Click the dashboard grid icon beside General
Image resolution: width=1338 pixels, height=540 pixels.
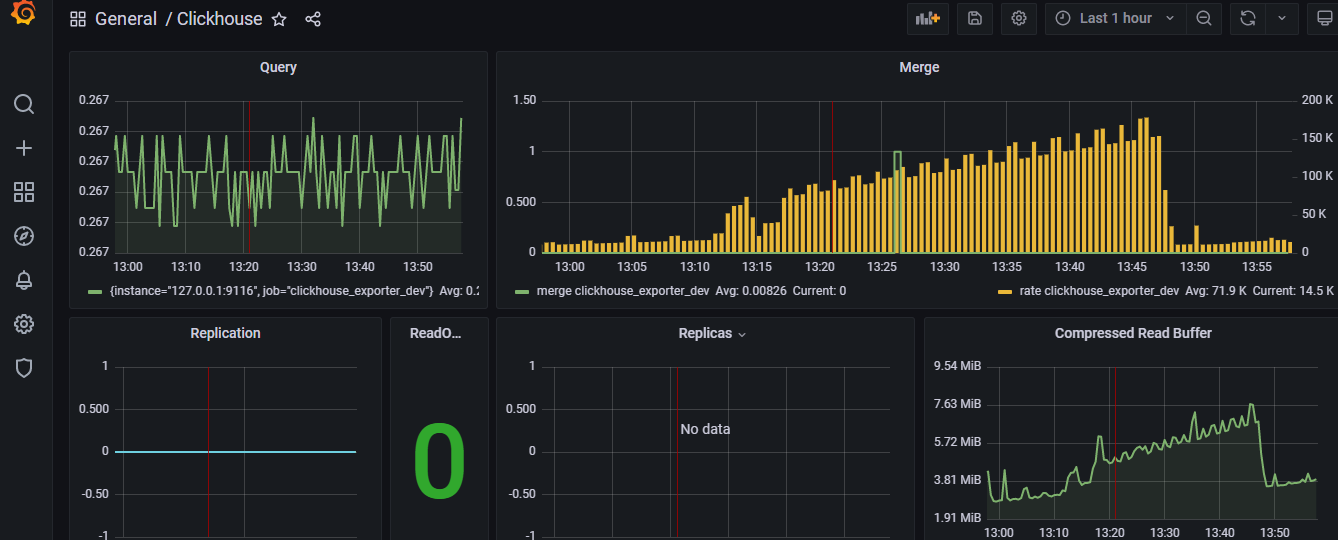click(x=78, y=19)
